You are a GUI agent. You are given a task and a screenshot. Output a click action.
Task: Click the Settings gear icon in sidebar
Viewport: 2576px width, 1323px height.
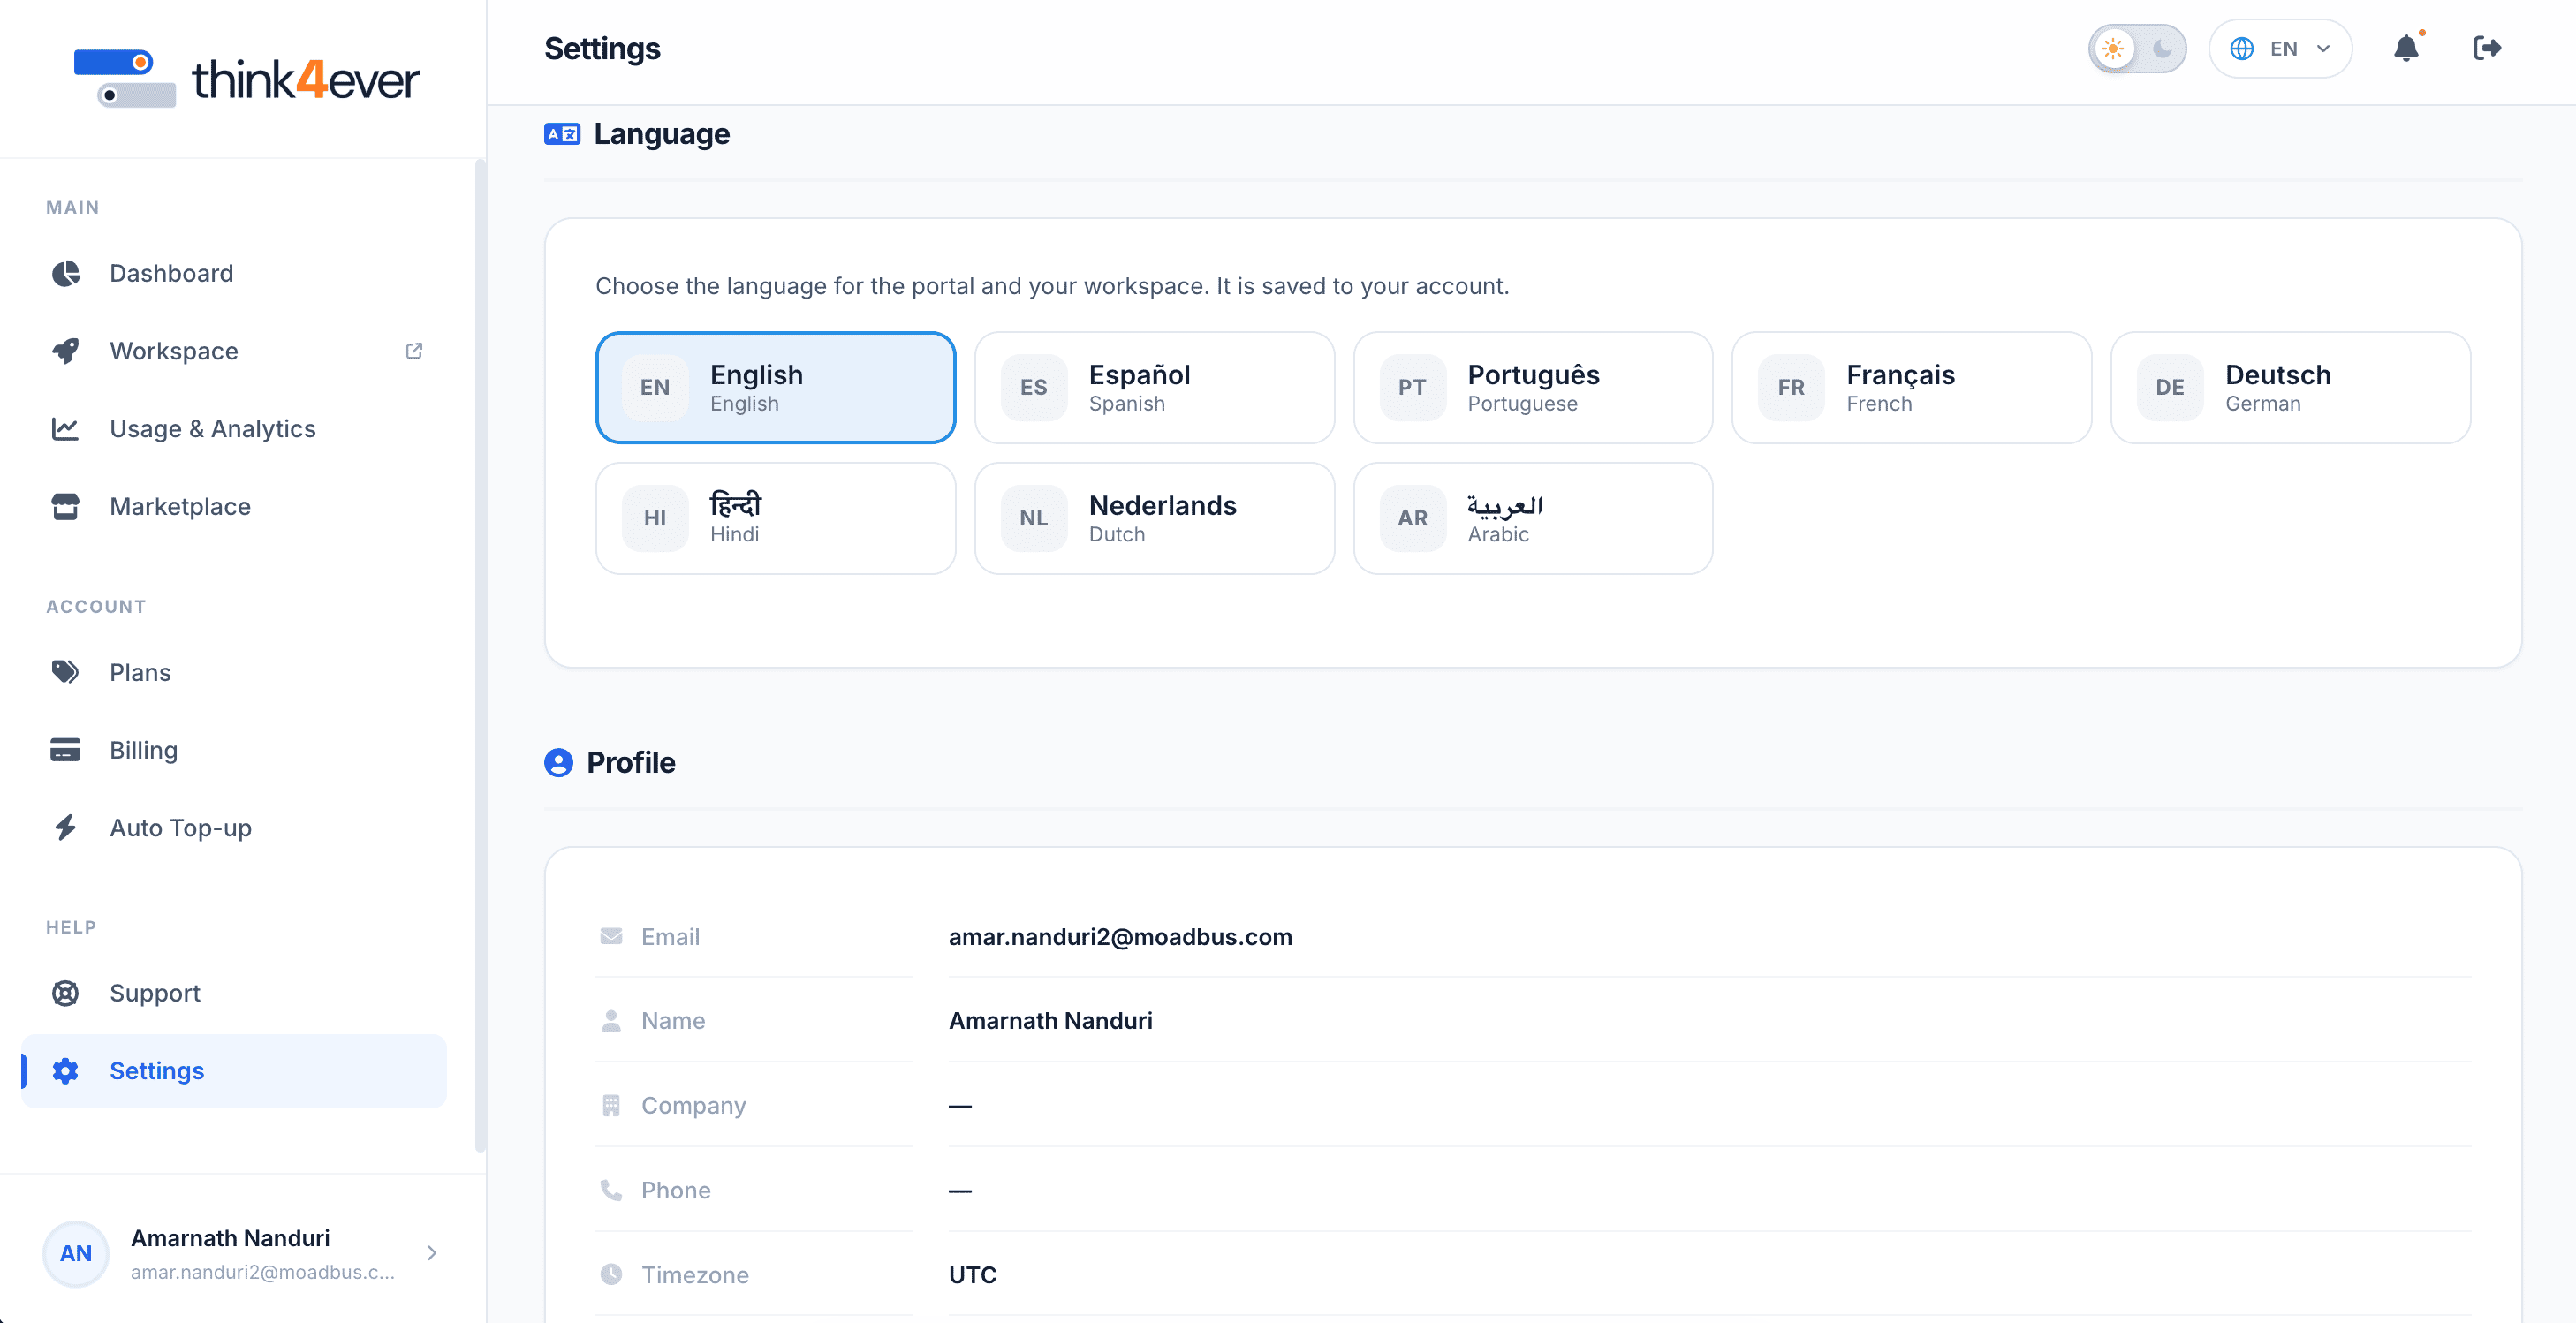(x=66, y=1071)
